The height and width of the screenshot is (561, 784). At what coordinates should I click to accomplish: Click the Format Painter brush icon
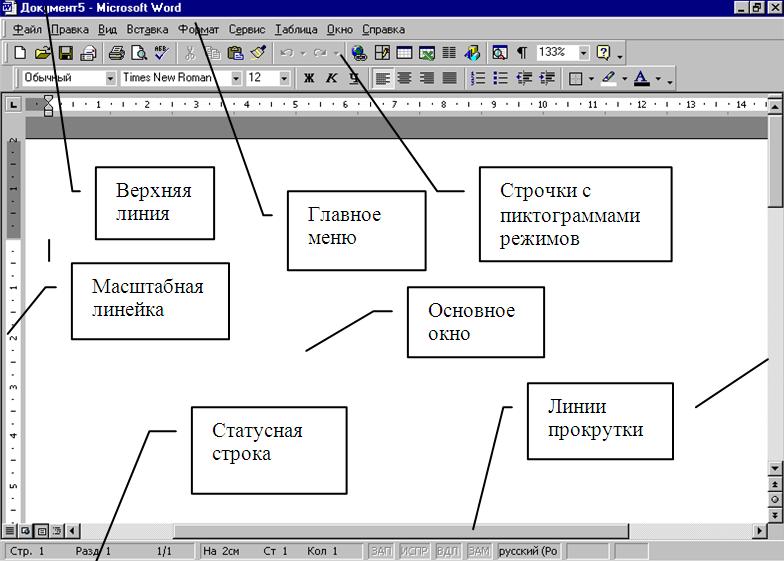258,53
